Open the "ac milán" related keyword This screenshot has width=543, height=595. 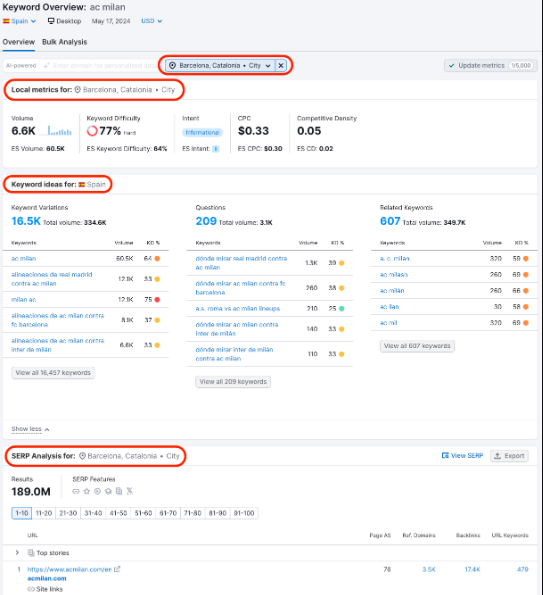point(392,291)
